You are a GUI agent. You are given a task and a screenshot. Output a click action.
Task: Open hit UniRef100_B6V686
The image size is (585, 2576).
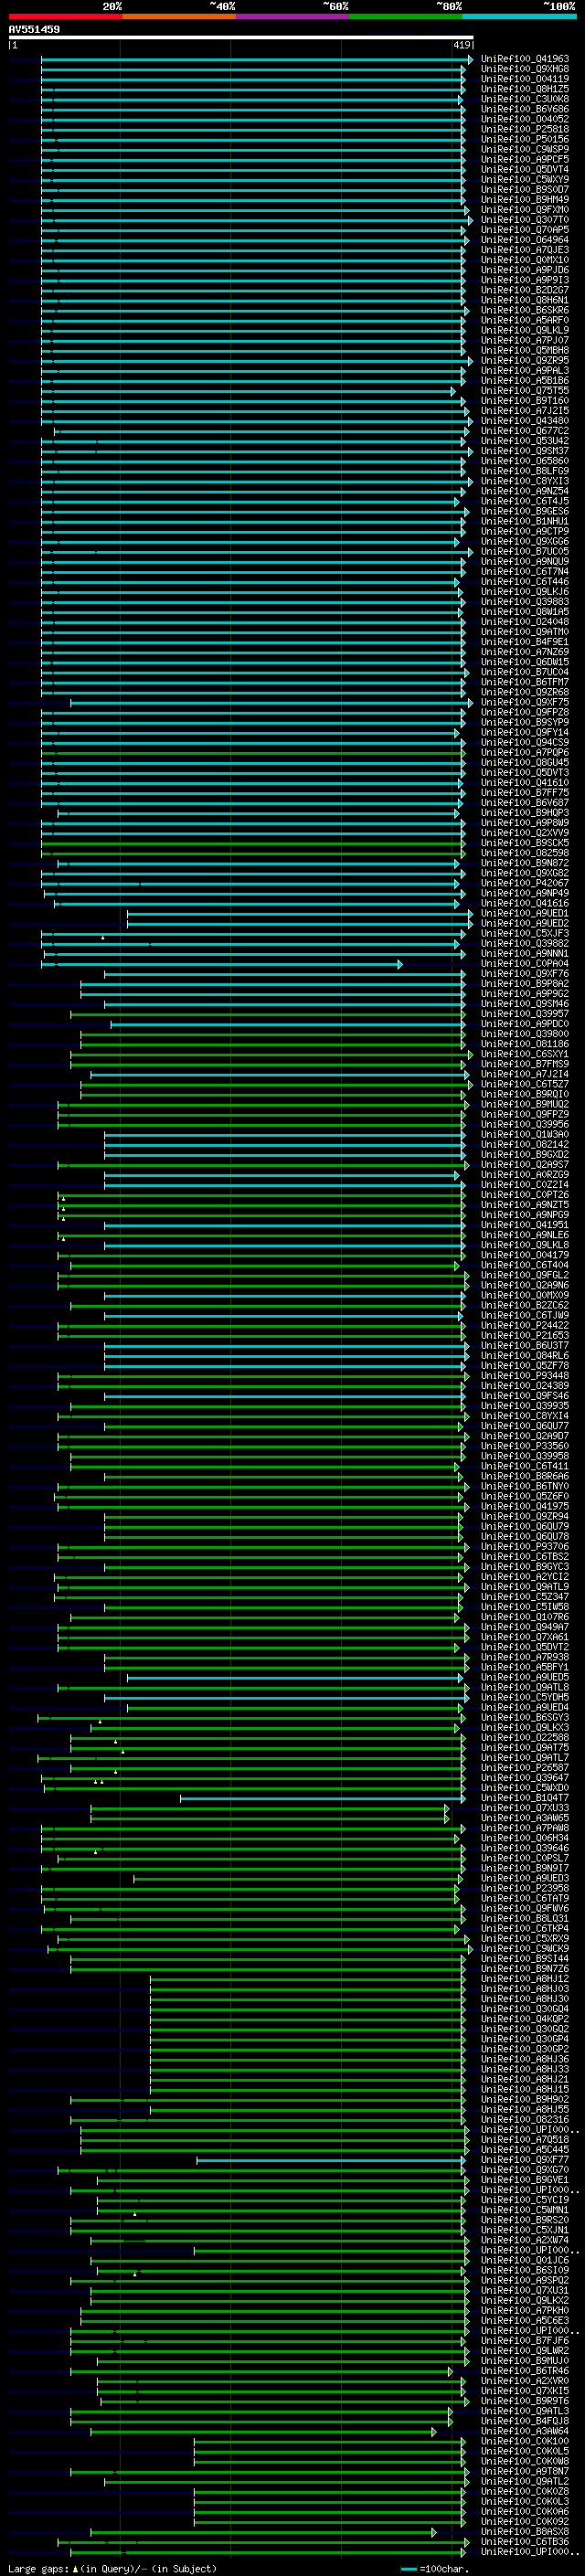coord(525,109)
